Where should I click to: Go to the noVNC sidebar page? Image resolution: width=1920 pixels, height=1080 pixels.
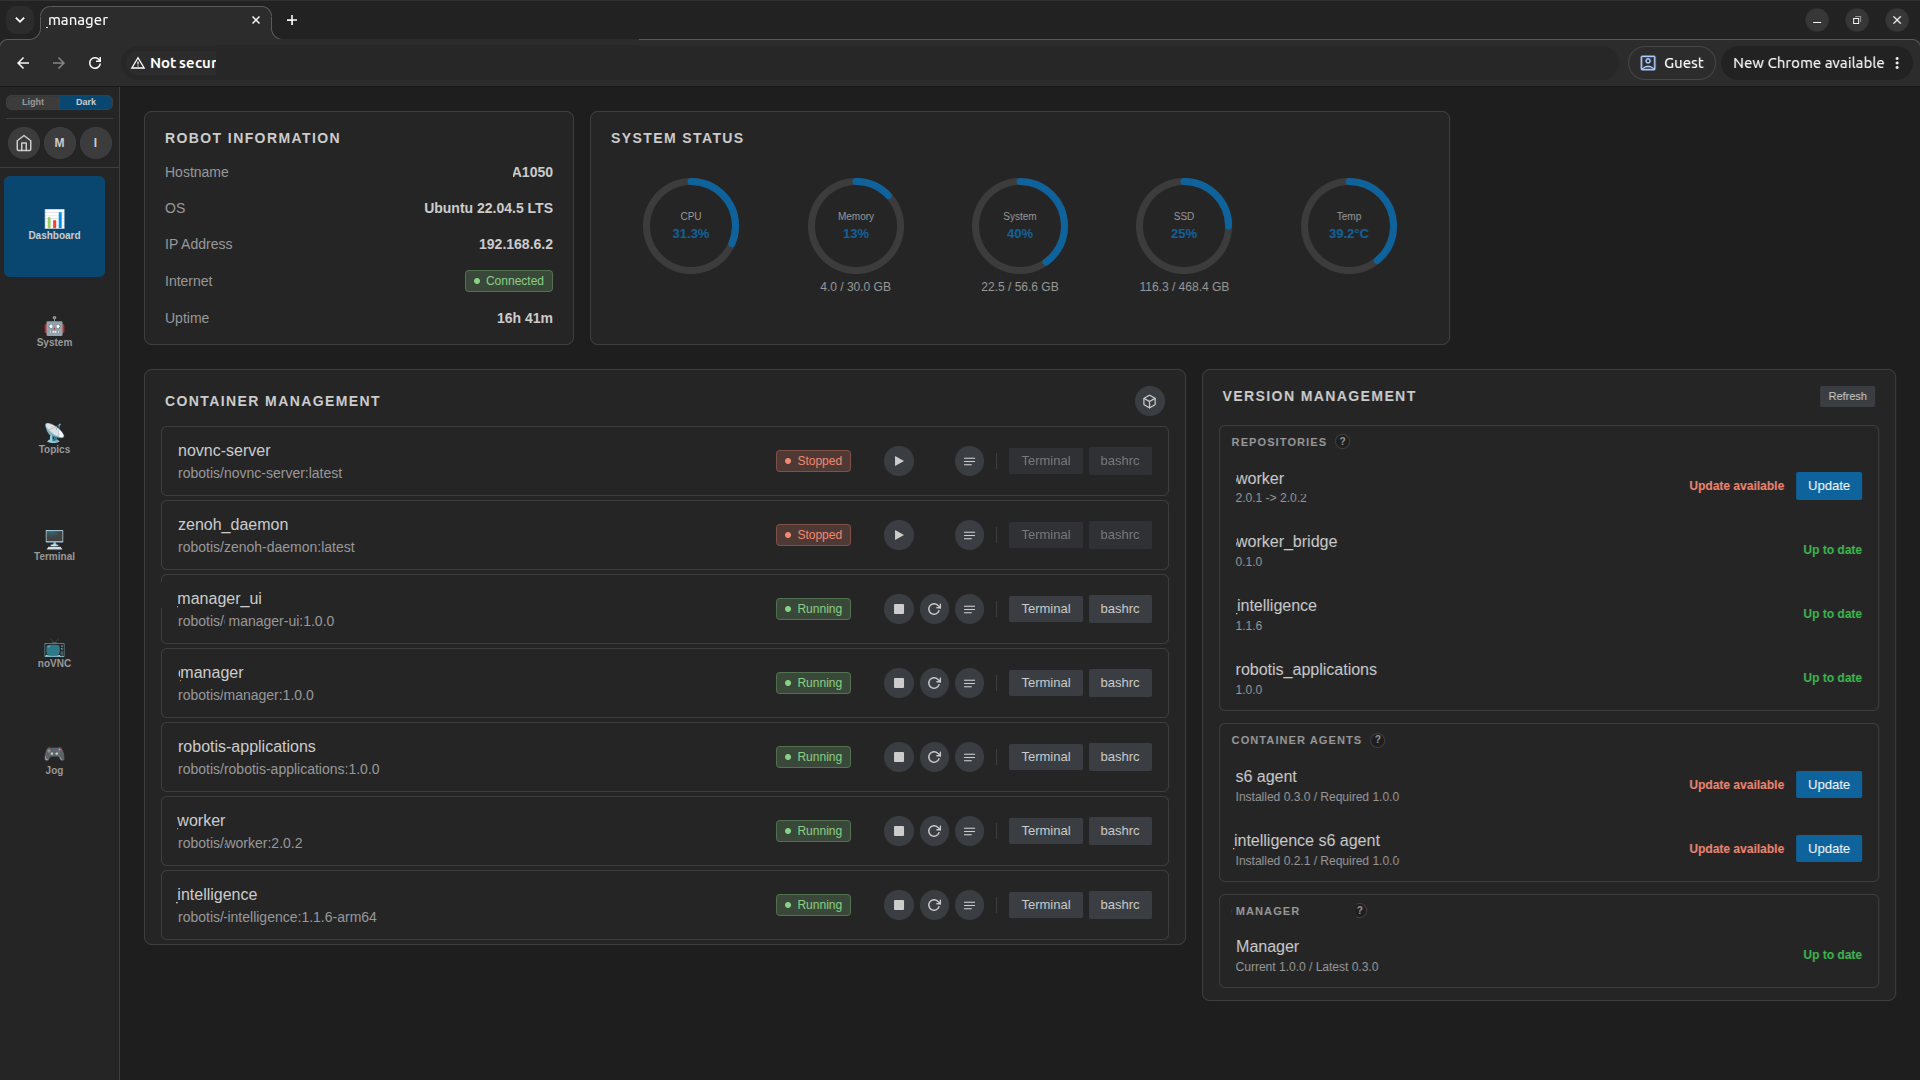click(x=54, y=653)
